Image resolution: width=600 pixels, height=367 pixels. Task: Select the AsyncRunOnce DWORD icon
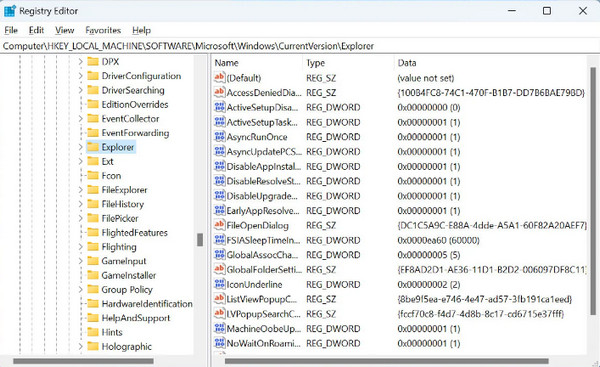tap(219, 137)
